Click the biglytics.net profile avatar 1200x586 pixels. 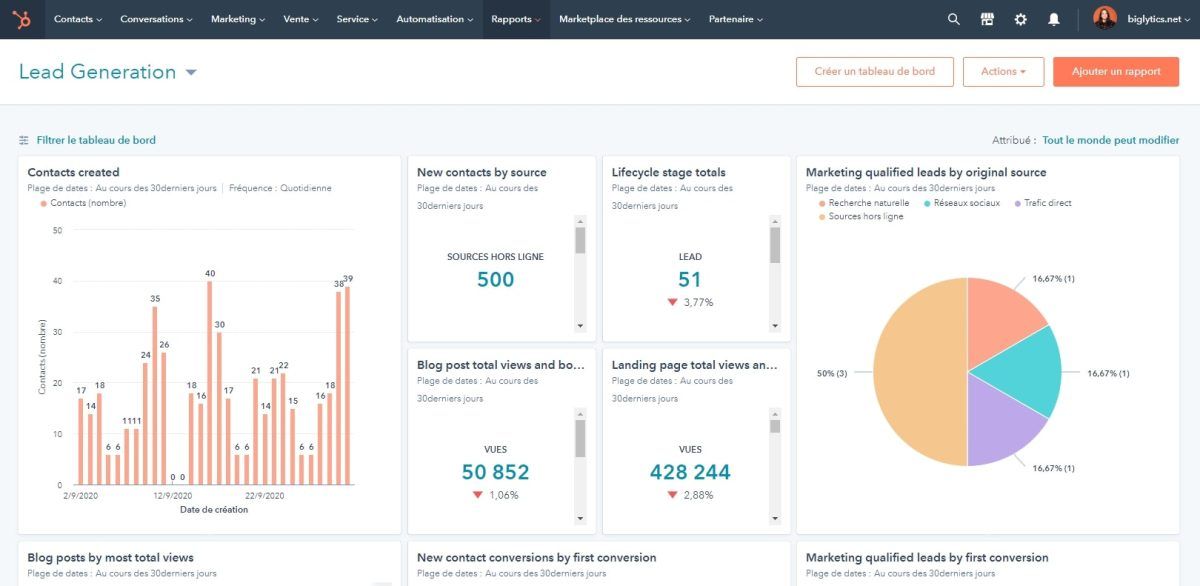click(1106, 18)
